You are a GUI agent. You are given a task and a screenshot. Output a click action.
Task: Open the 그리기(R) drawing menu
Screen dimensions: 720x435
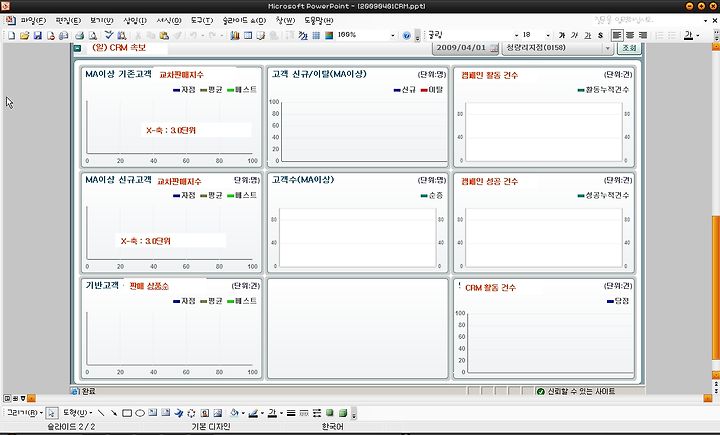click(x=24, y=412)
